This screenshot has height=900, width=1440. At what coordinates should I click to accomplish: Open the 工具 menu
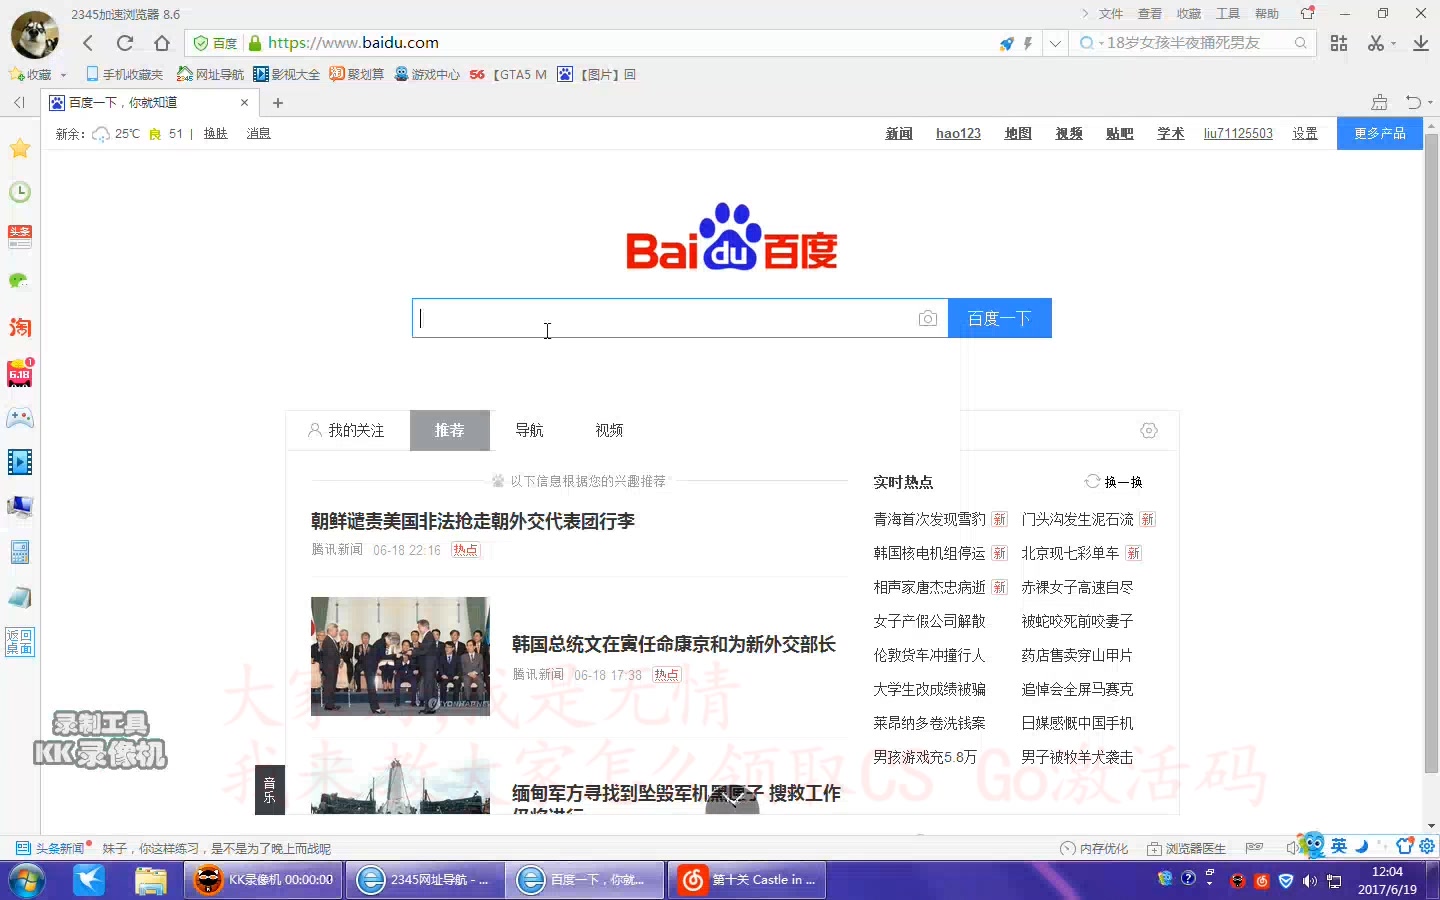pos(1228,14)
